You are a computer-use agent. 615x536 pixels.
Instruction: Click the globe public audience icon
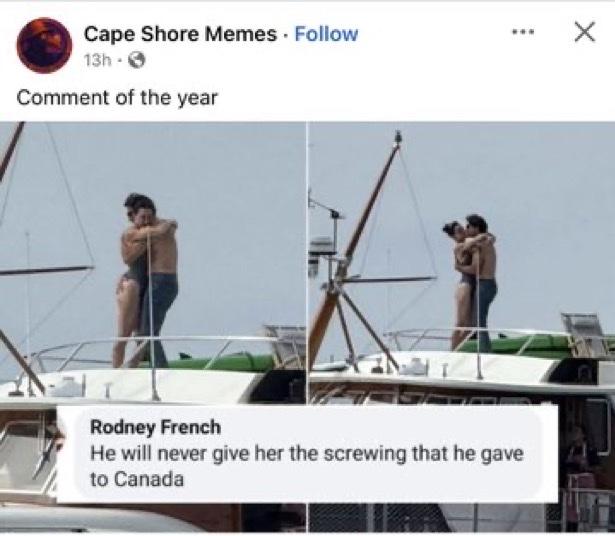(138, 60)
